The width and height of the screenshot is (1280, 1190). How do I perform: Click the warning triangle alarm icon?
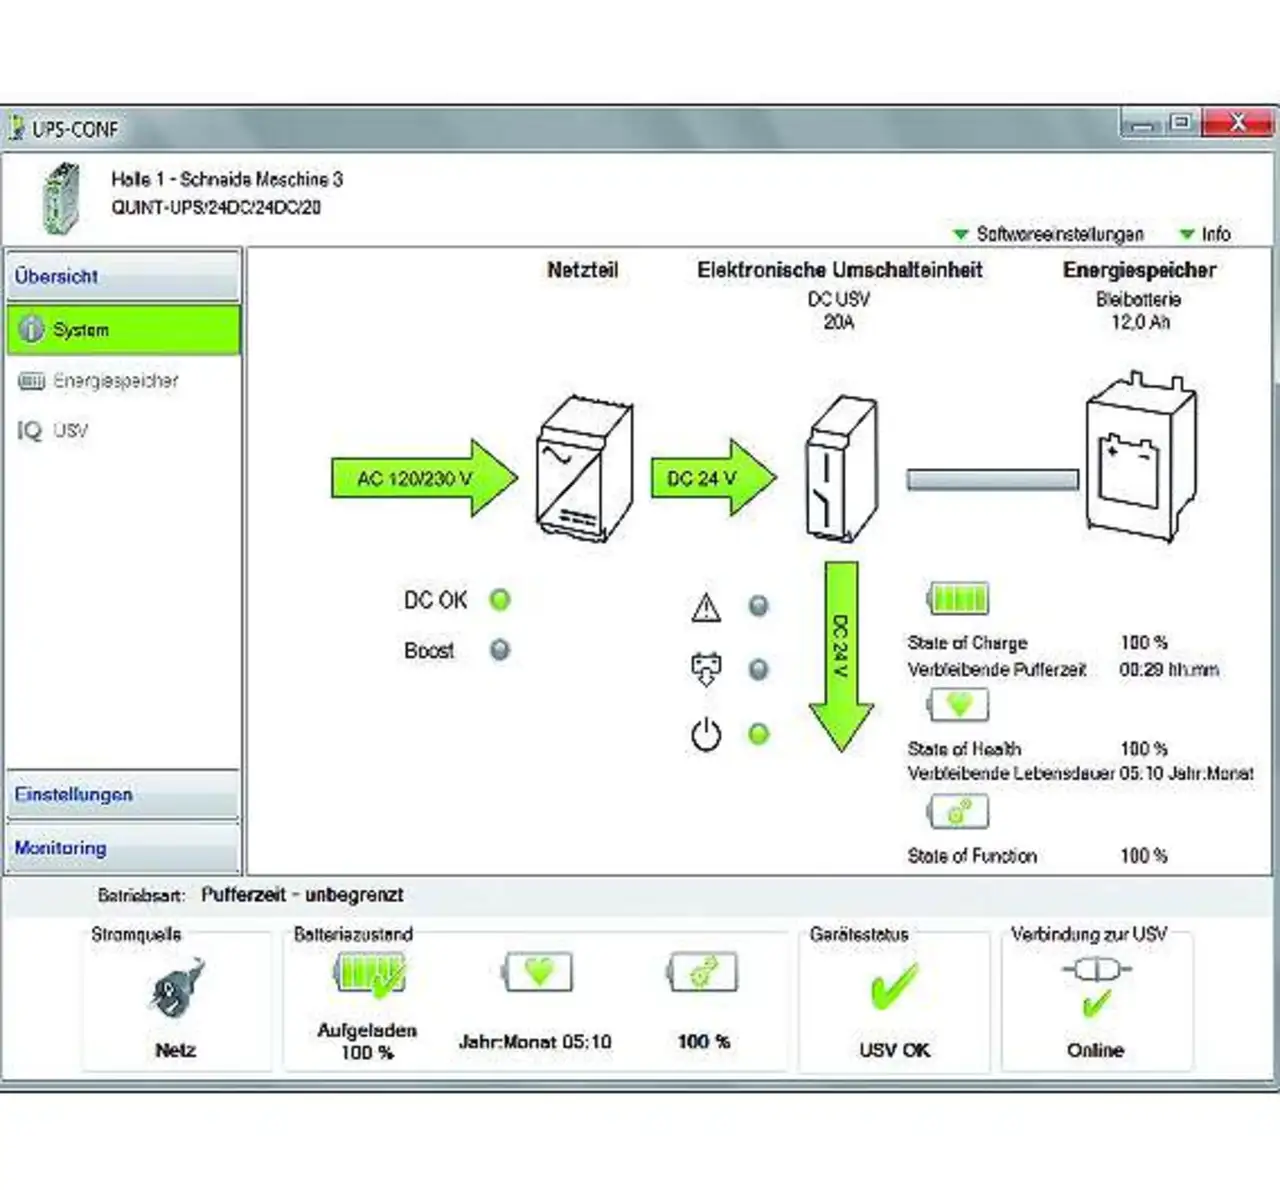706,607
